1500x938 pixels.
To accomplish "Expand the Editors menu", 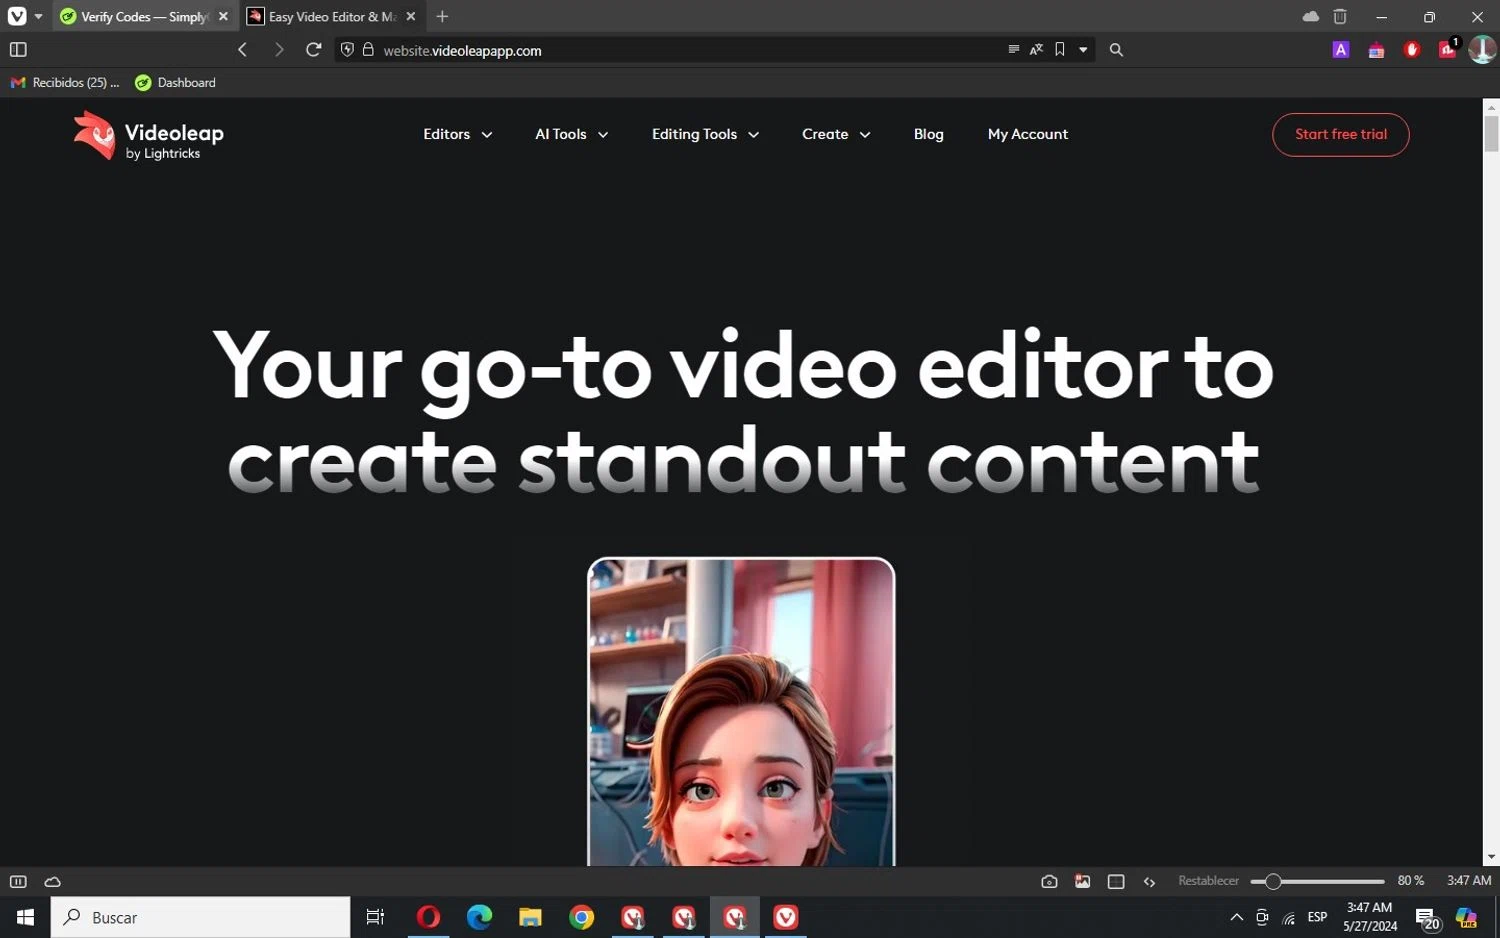I will pyautogui.click(x=457, y=134).
